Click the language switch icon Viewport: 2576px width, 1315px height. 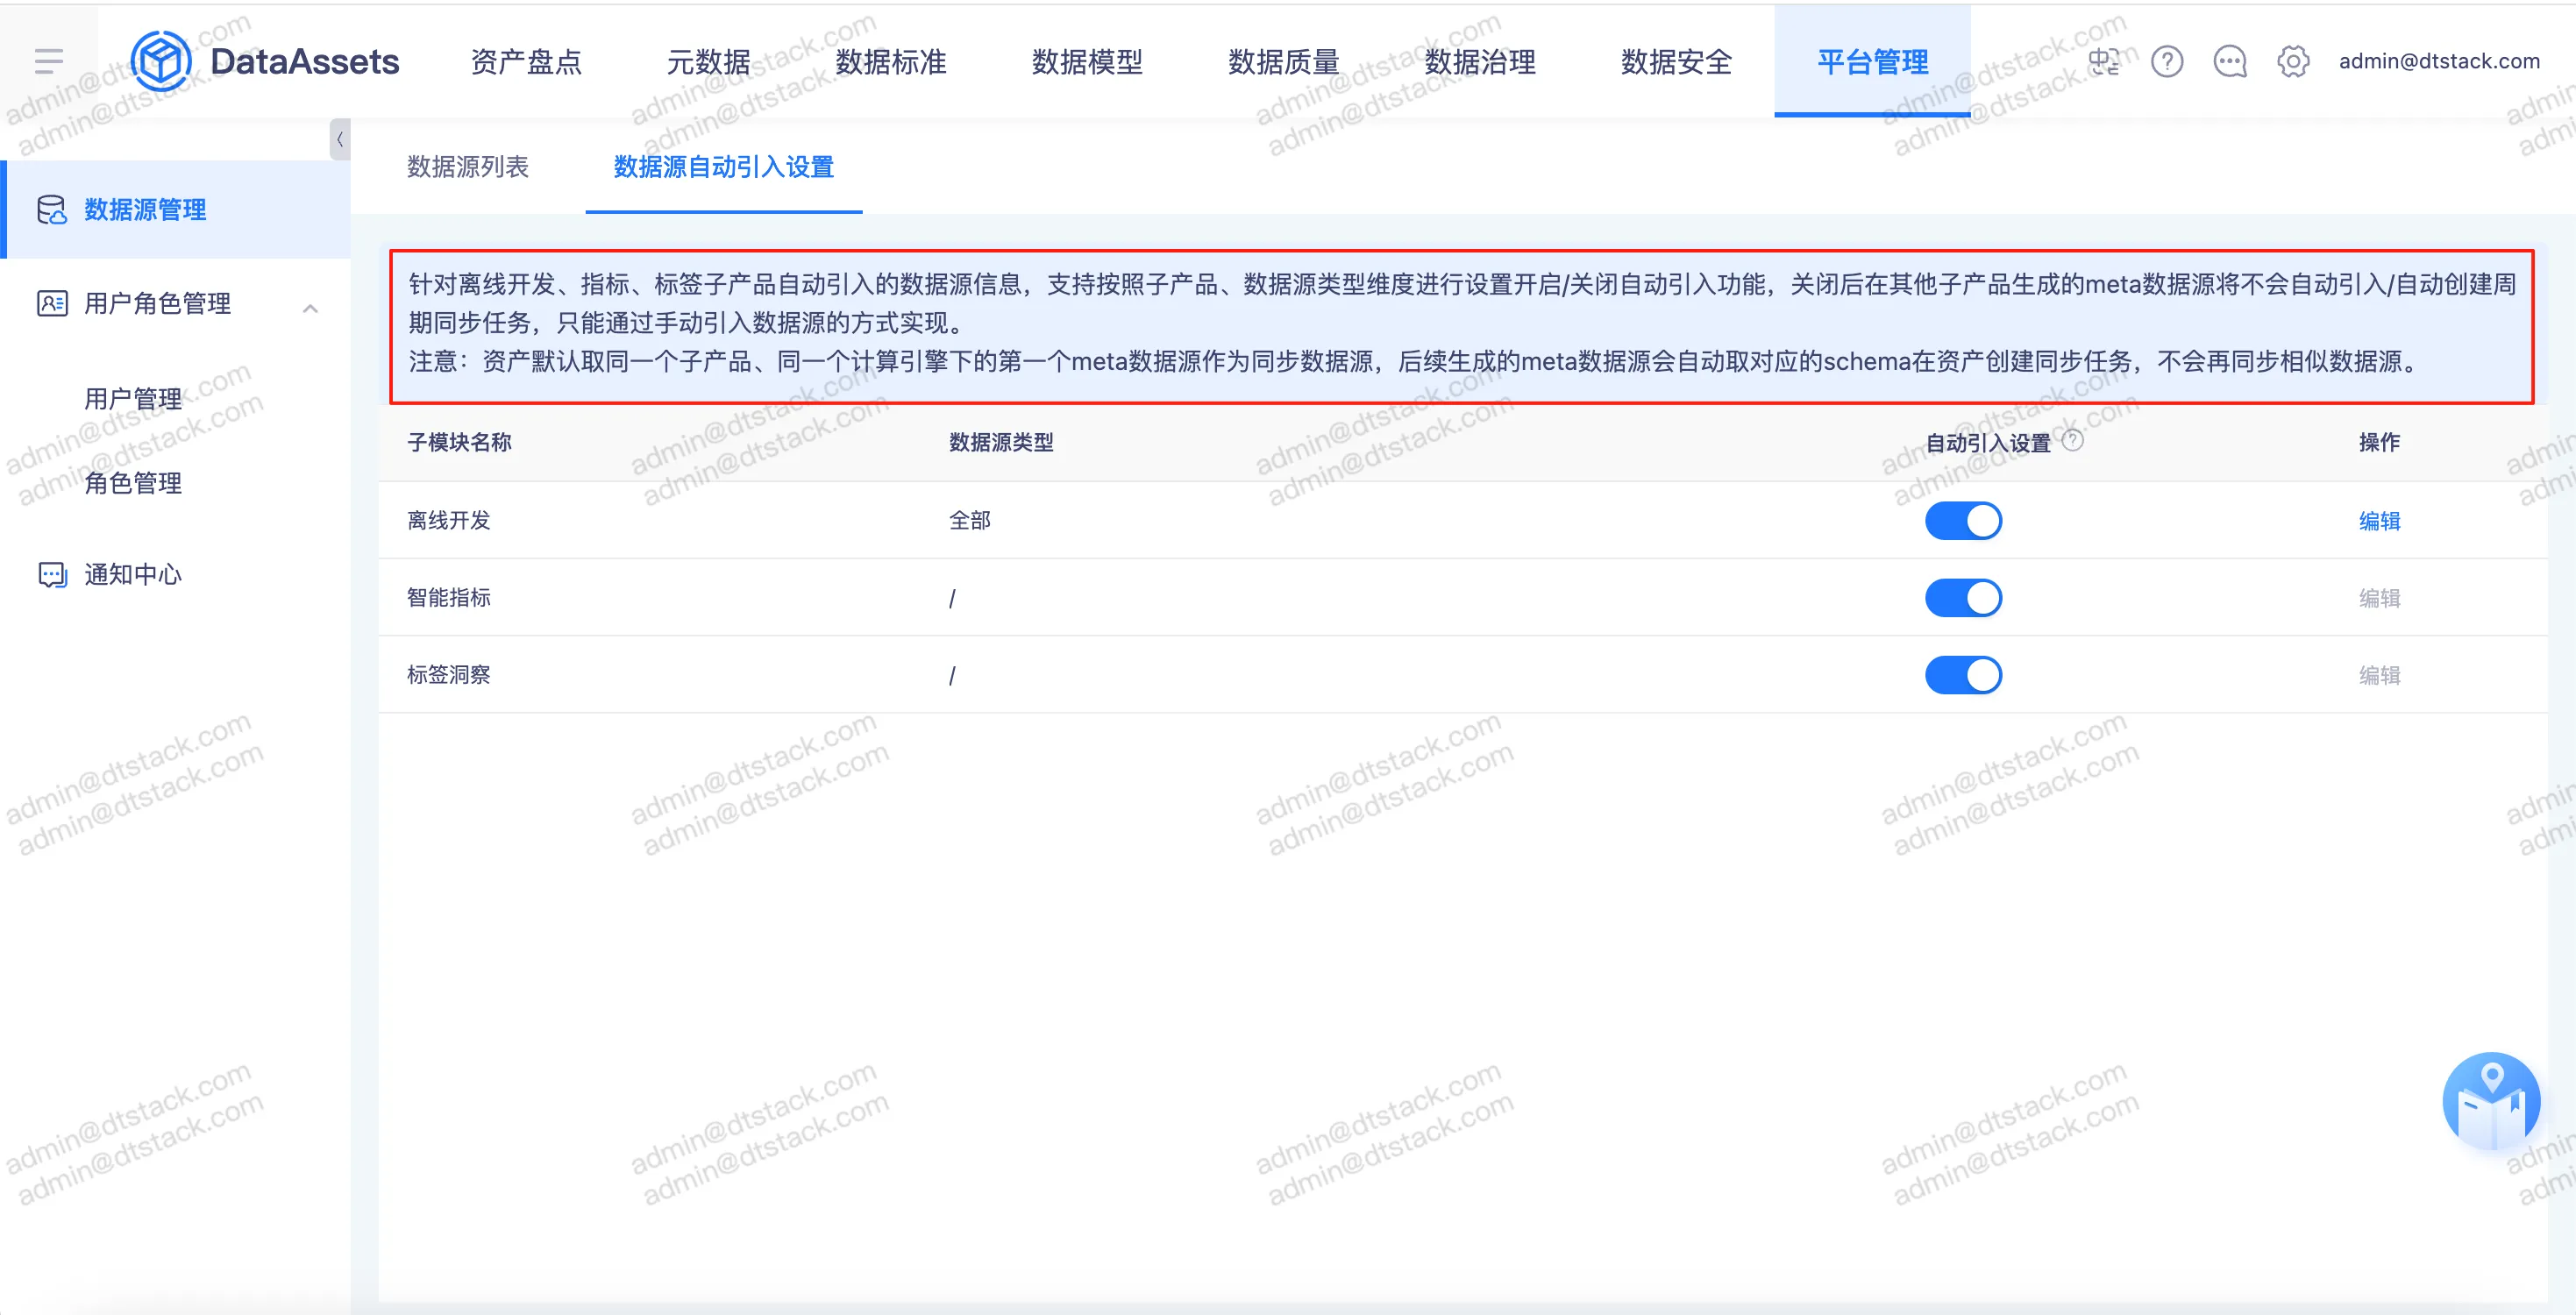point(2103,62)
